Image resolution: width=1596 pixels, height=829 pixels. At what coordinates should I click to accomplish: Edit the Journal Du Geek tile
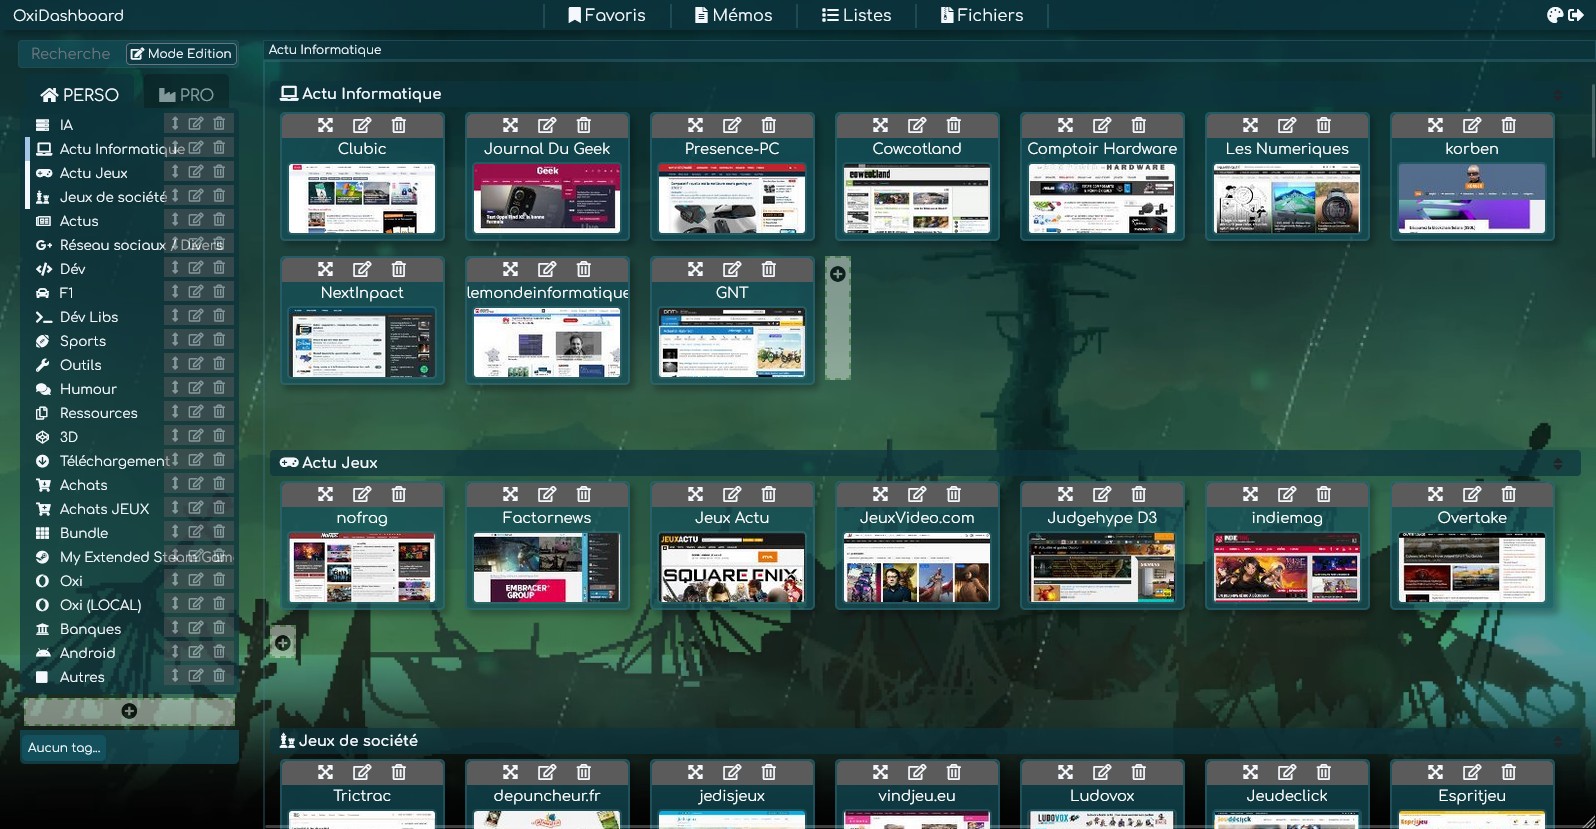[x=547, y=125]
